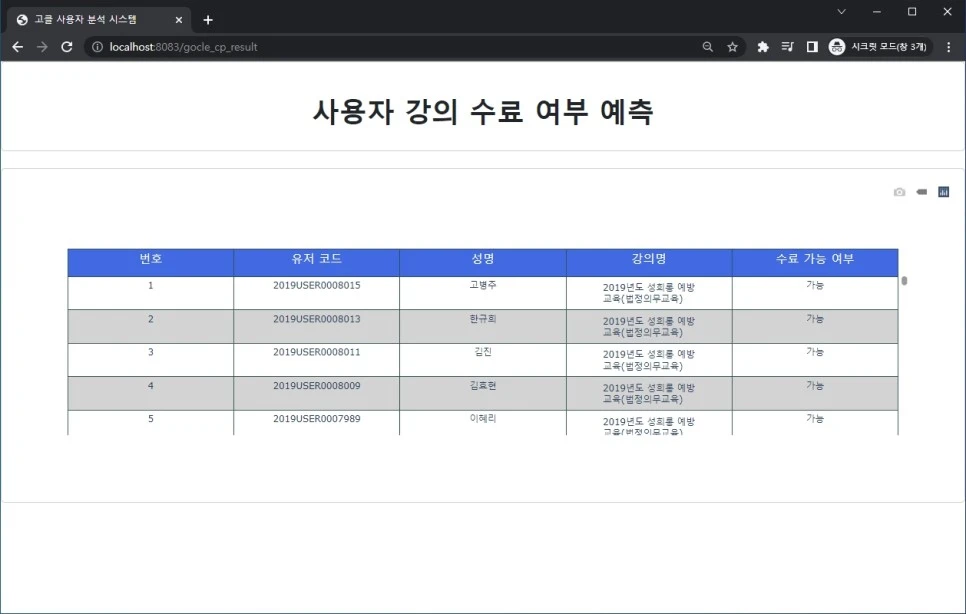The width and height of the screenshot is (966, 614).
Task: Click the name cell for 2019USER0008011
Action: (483, 360)
